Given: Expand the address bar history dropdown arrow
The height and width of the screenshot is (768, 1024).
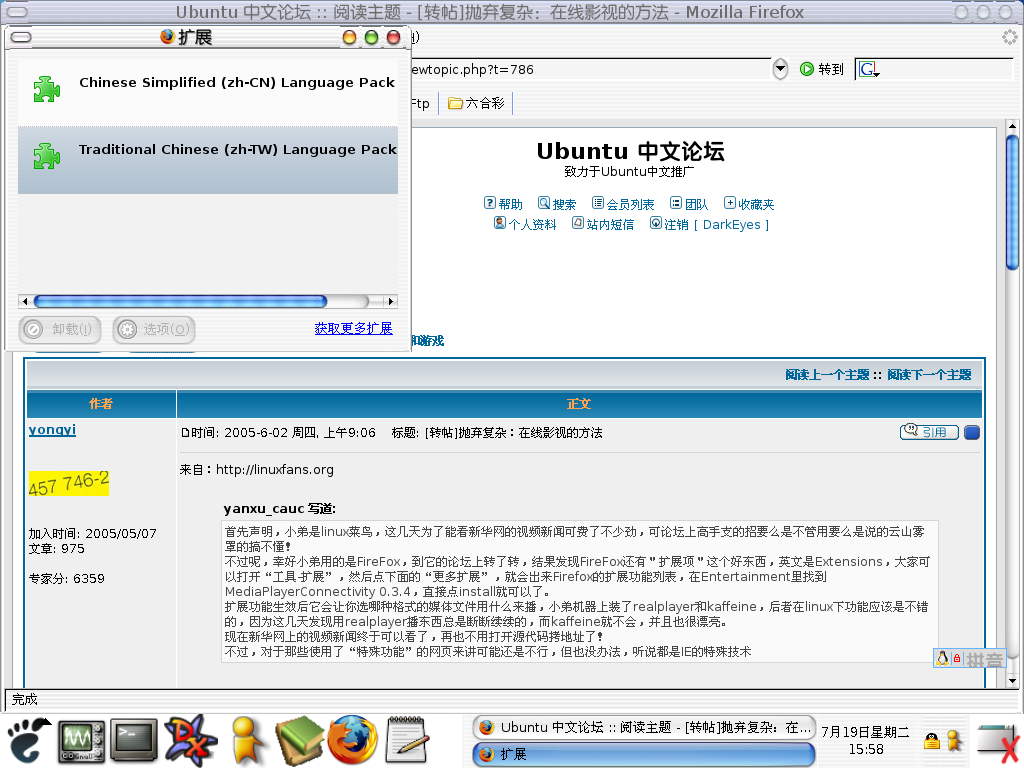Looking at the screenshot, I should tap(780, 69).
